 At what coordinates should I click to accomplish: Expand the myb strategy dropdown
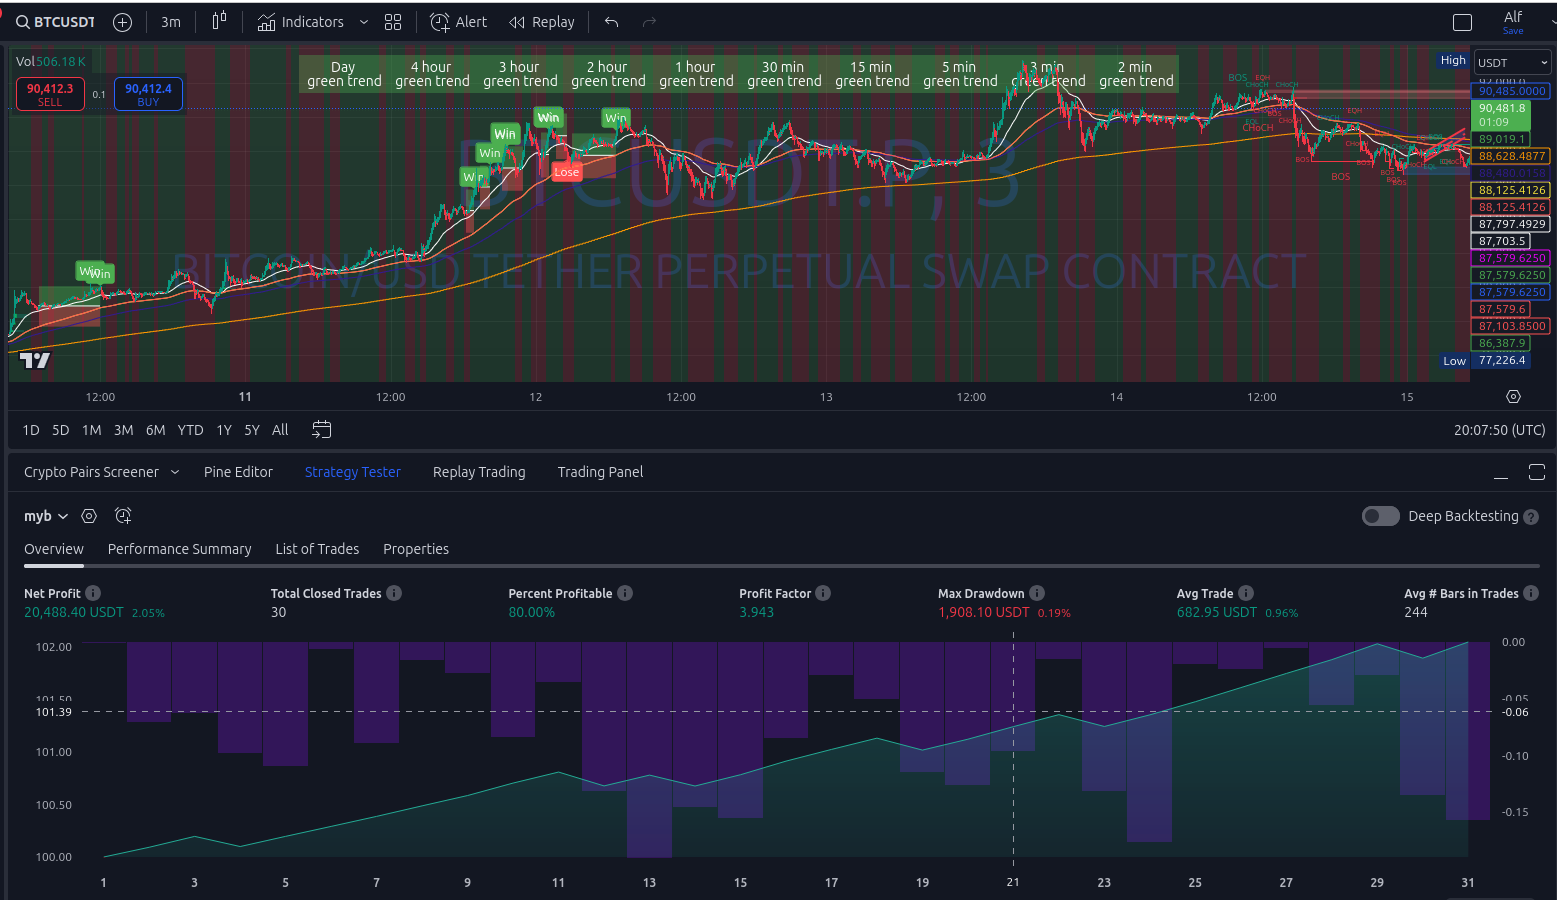coord(63,516)
